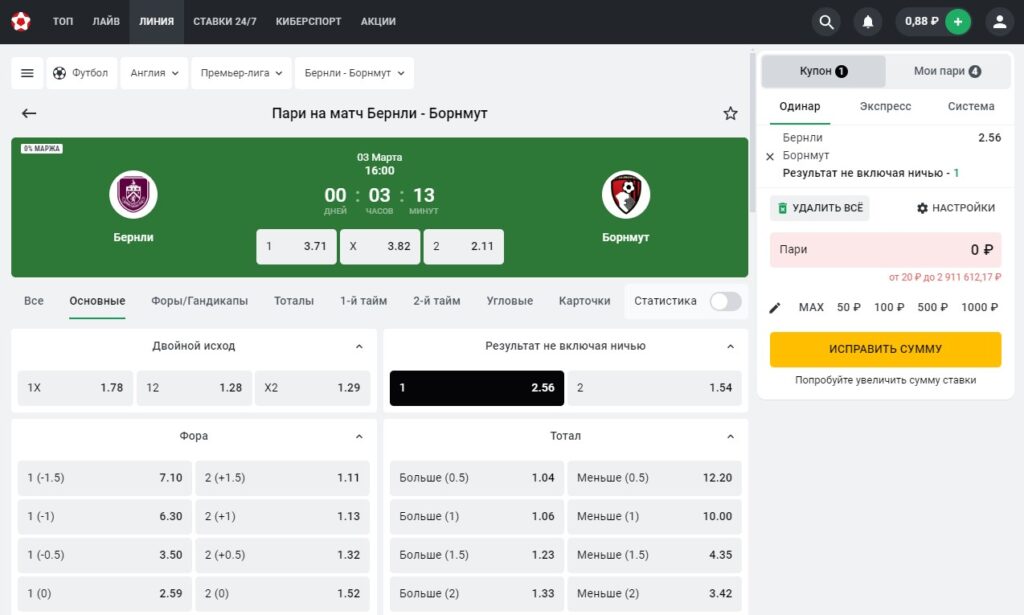
Task: Collapse the Тотал section
Action: pyautogui.click(x=730, y=436)
